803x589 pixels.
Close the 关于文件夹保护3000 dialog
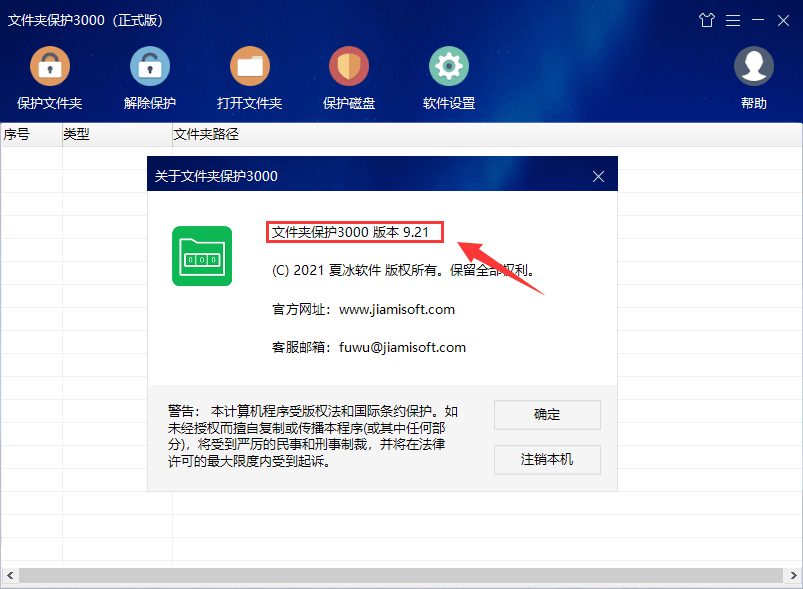coord(598,177)
